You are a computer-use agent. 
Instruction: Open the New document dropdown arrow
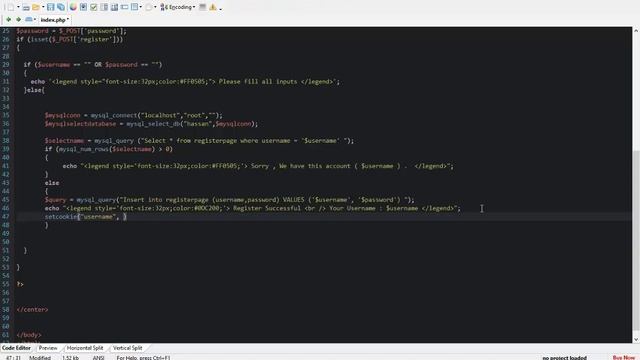18,7
